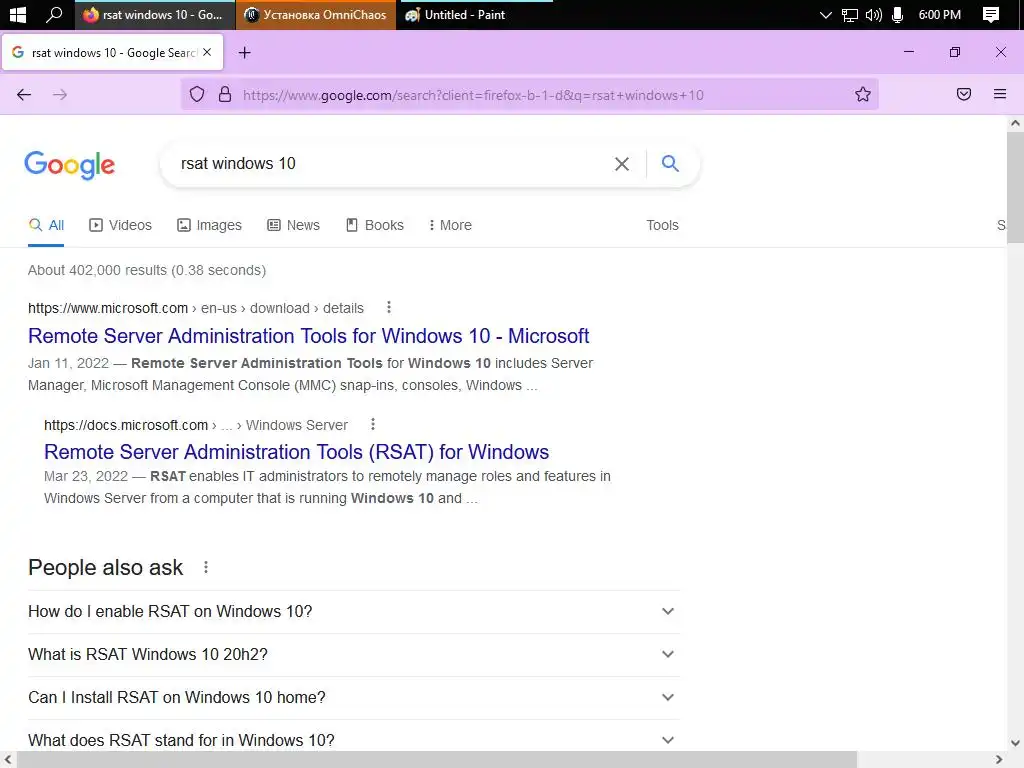Open taskbar search magnifier
1024x768 pixels.
pyautogui.click(x=54, y=14)
